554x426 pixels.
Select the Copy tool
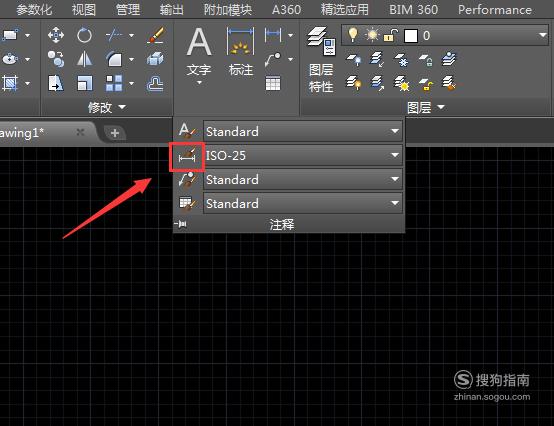point(56,59)
